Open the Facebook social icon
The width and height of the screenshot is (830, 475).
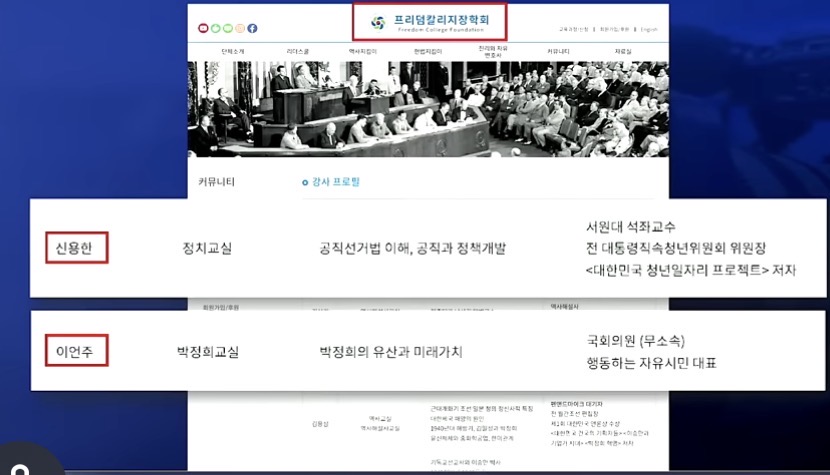252,29
